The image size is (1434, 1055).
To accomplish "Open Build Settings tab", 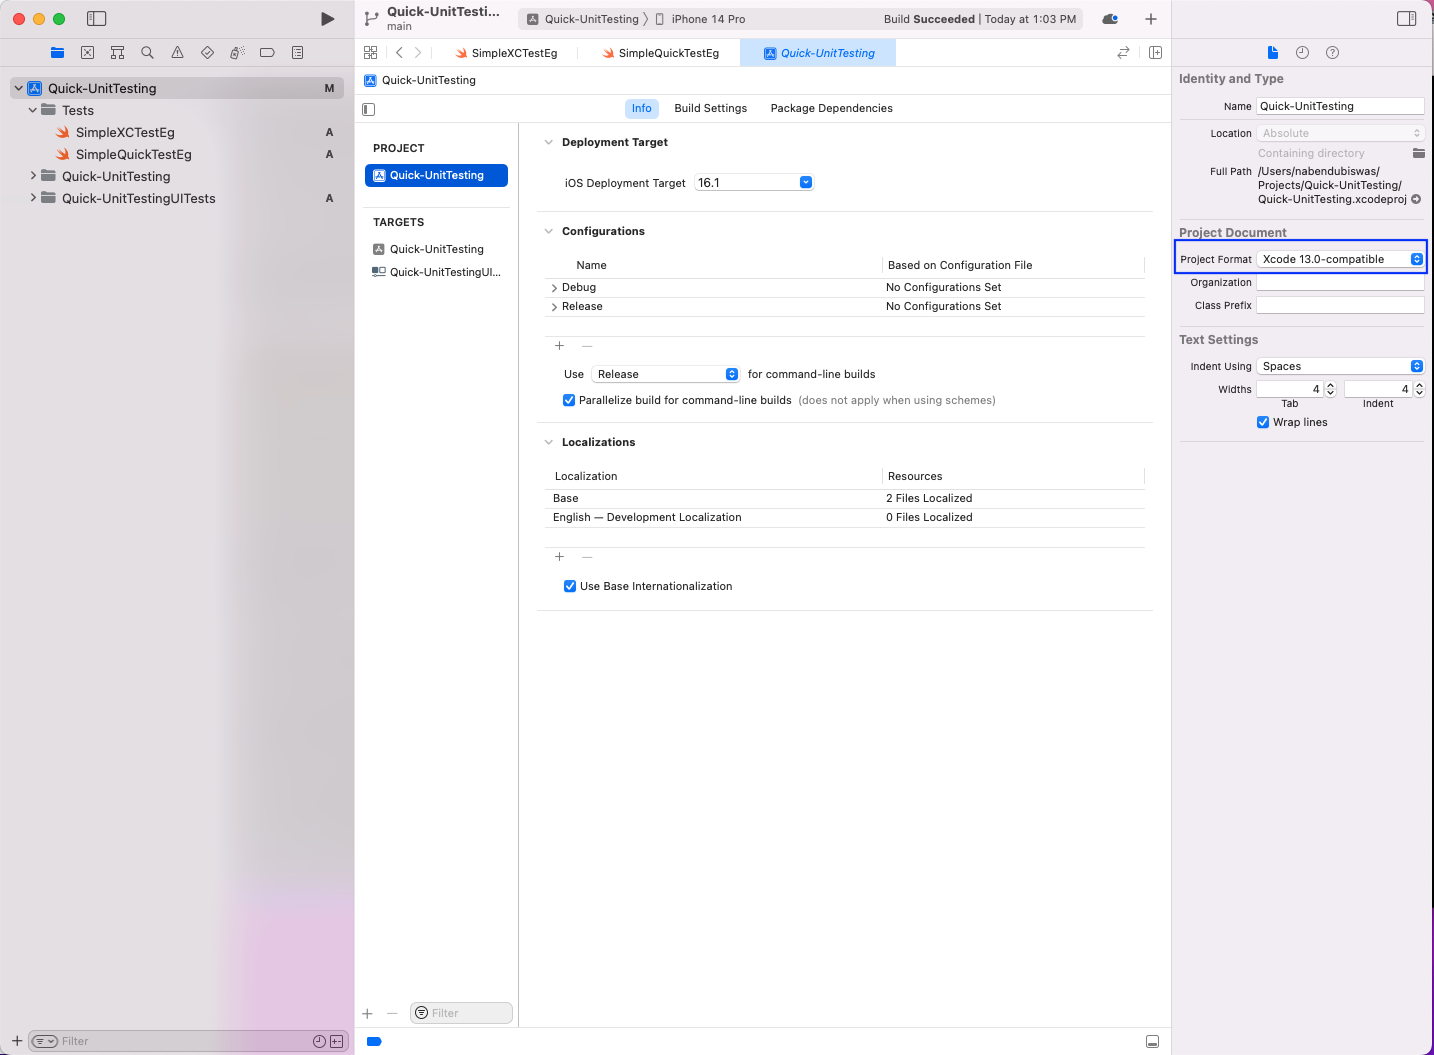I will click(711, 108).
